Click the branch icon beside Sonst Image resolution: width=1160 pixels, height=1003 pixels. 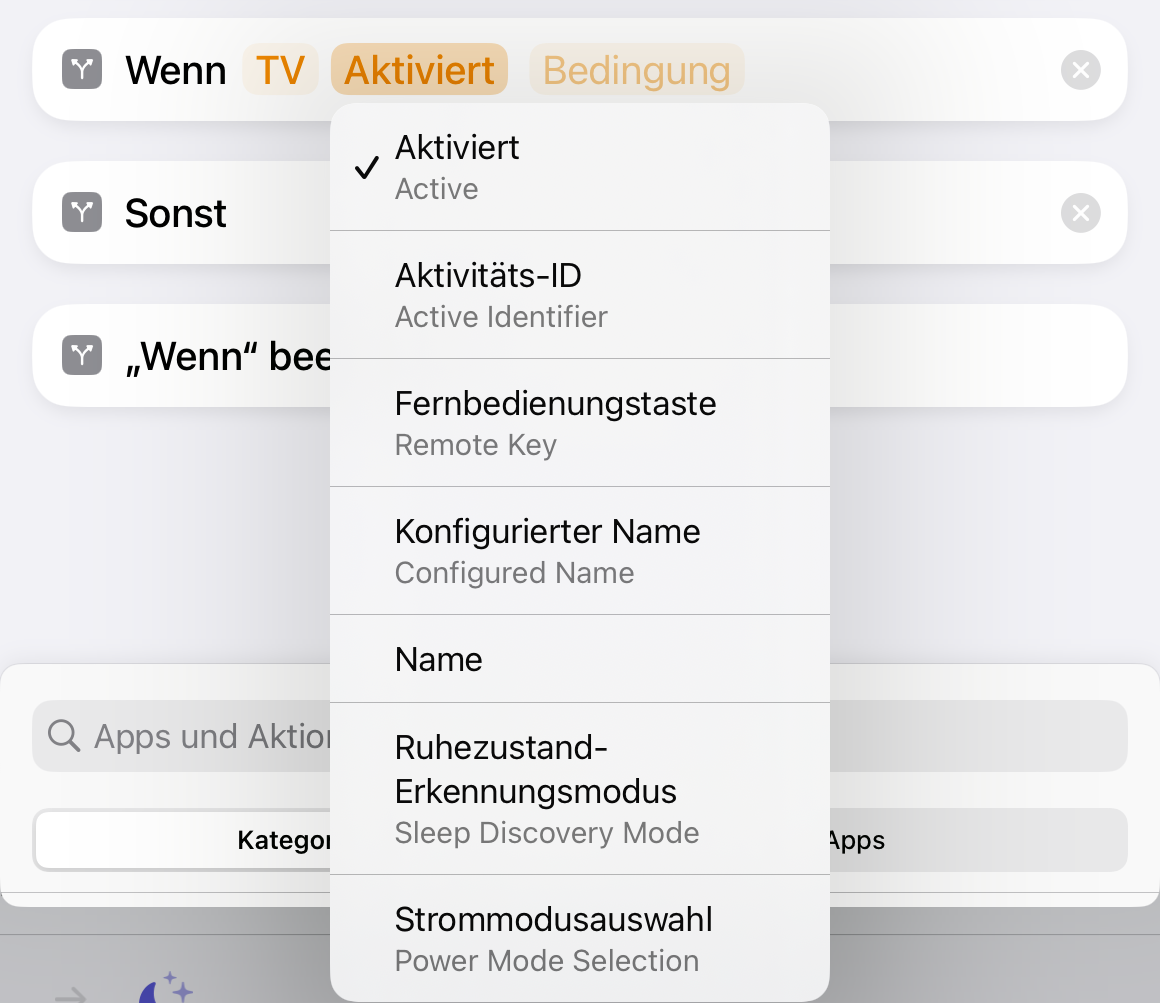coord(82,213)
